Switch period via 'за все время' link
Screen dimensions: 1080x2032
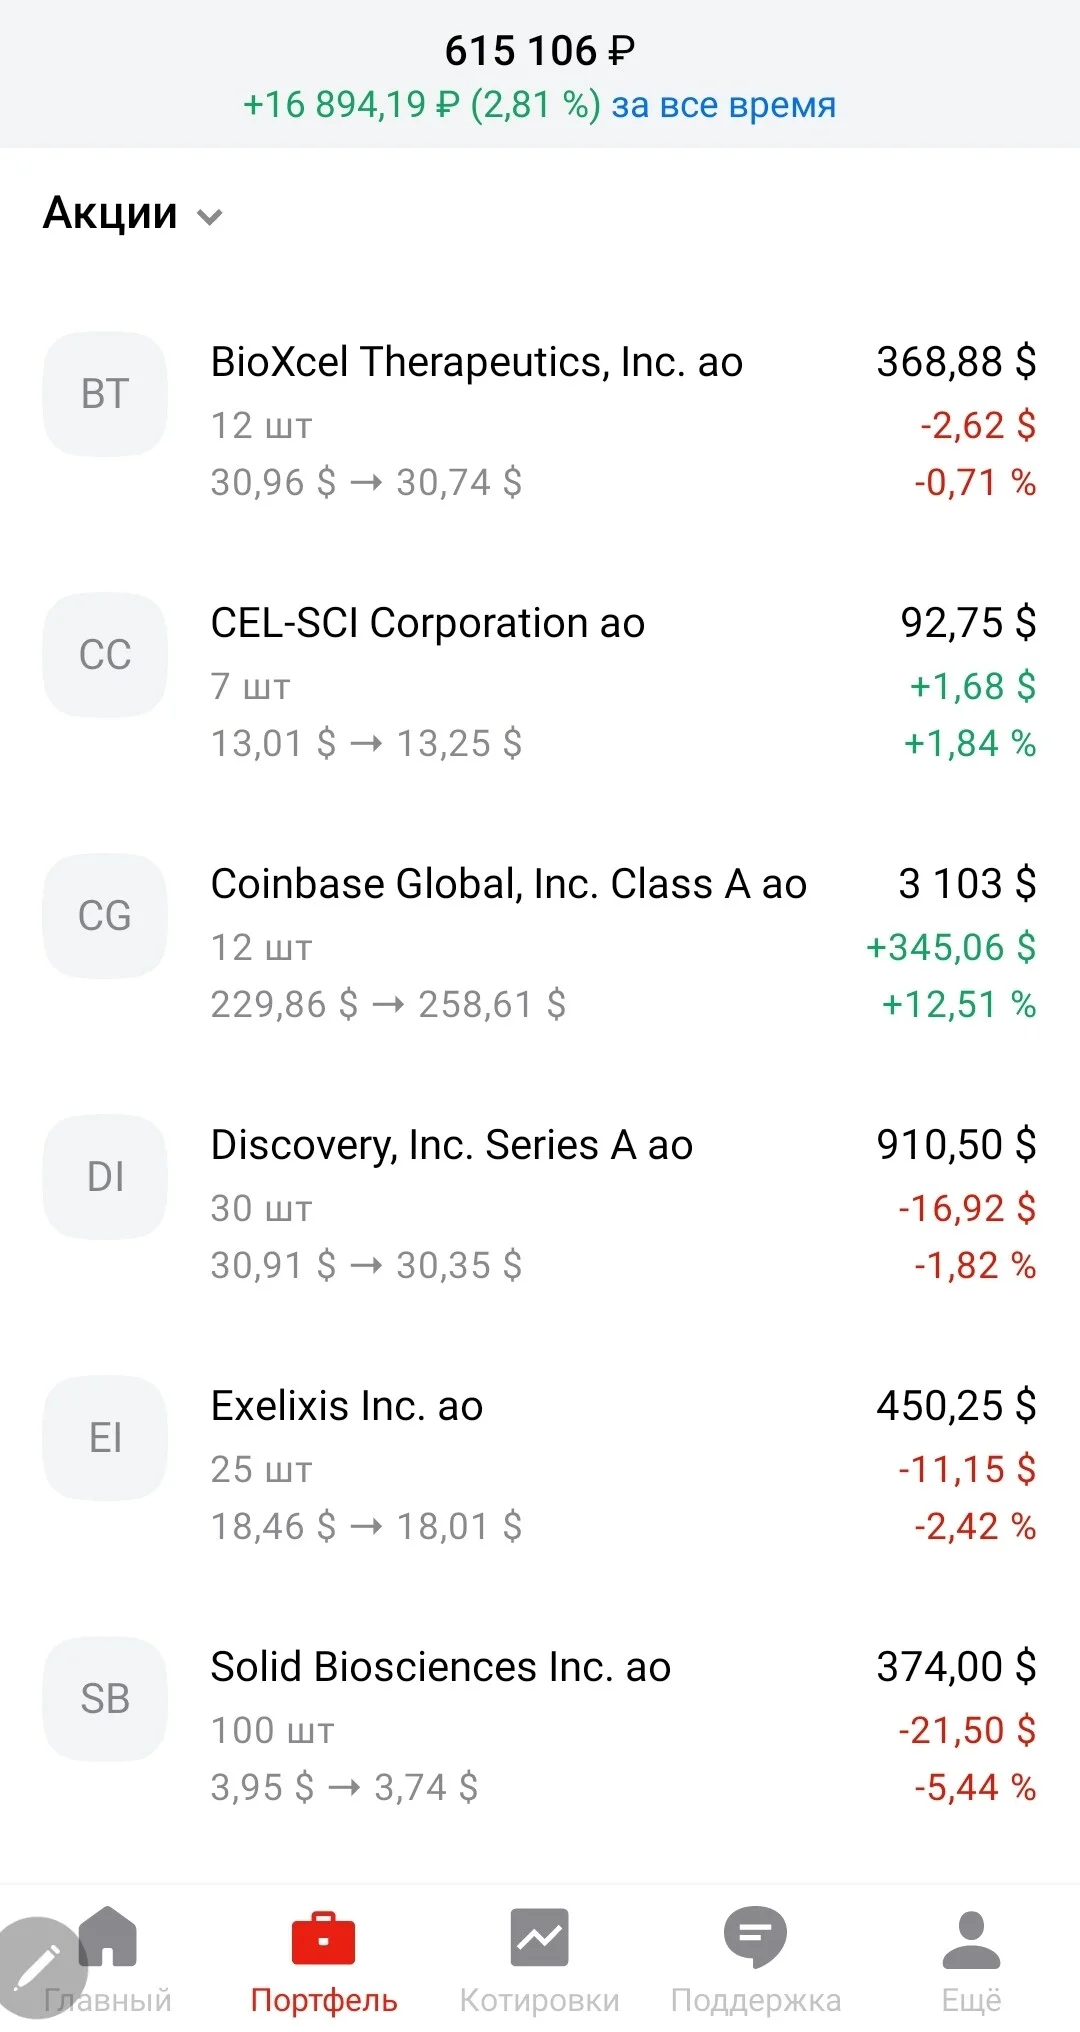723,104
